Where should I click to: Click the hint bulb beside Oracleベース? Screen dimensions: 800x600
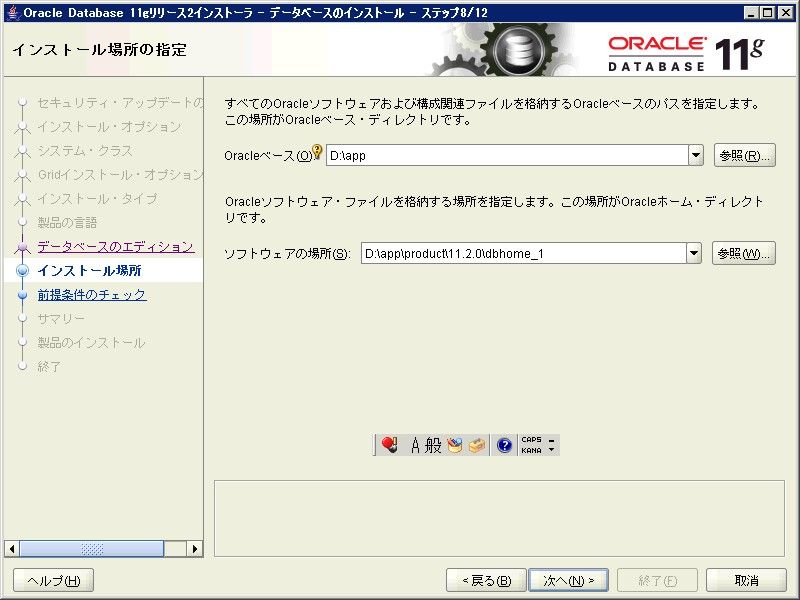click(x=318, y=153)
